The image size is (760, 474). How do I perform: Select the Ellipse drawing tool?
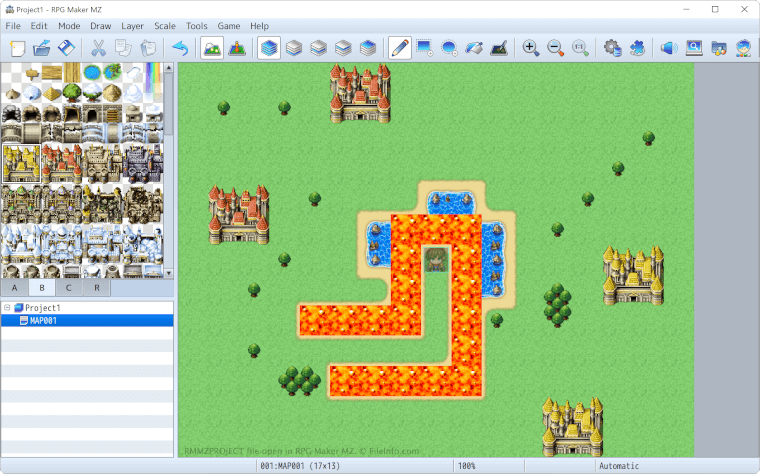pos(449,47)
